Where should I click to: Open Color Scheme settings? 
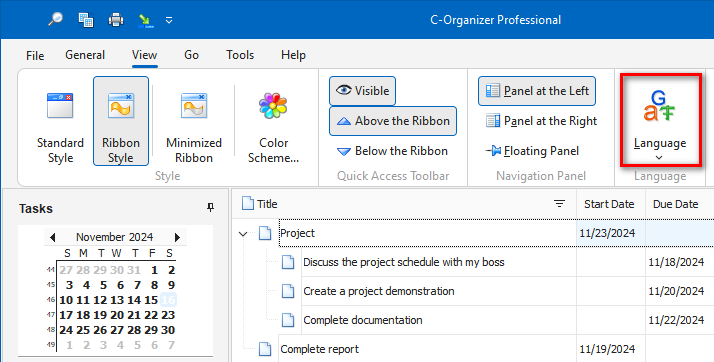pyautogui.click(x=273, y=121)
